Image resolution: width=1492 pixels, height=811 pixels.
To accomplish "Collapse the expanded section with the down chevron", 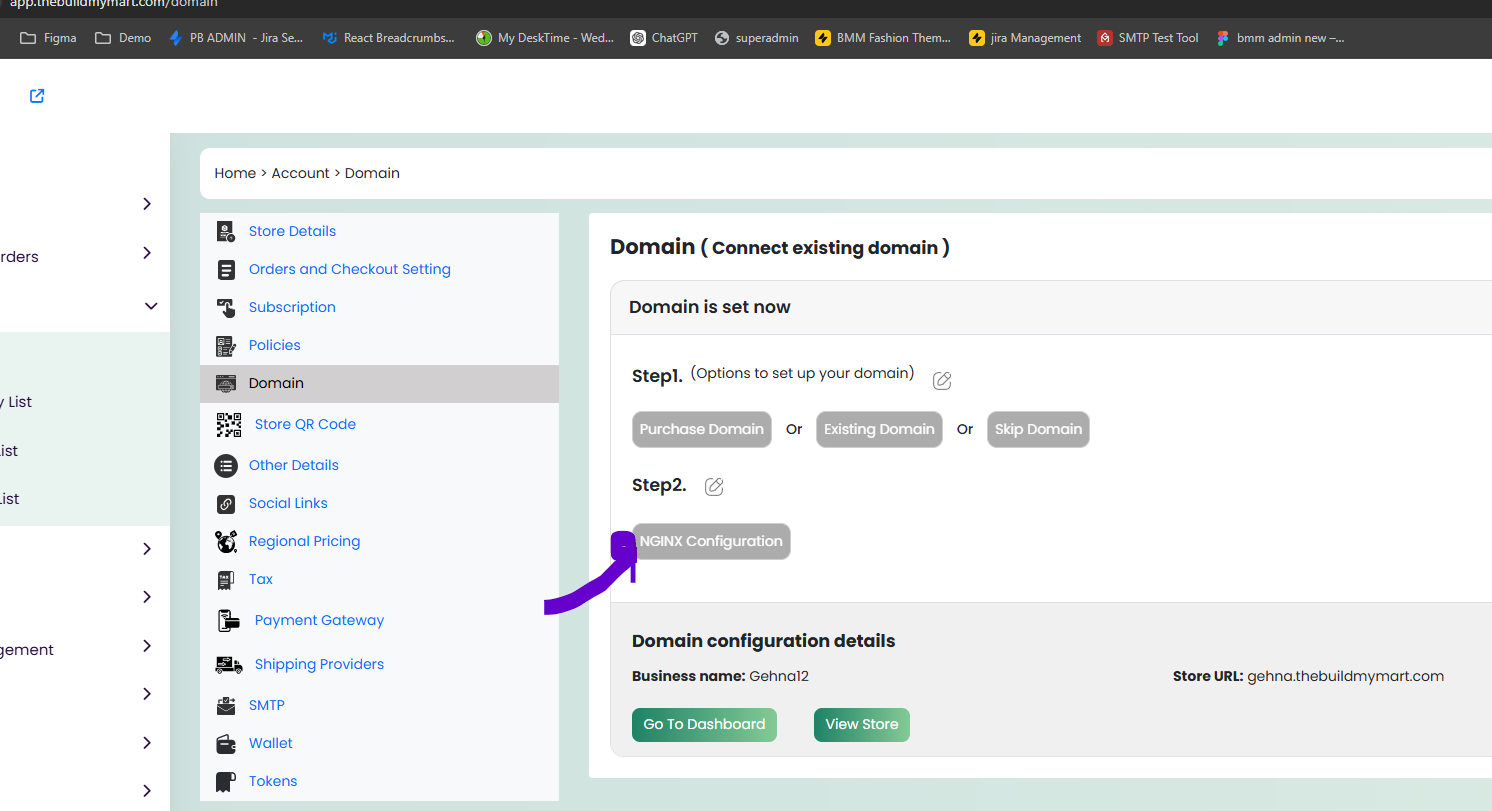I will pos(151,306).
